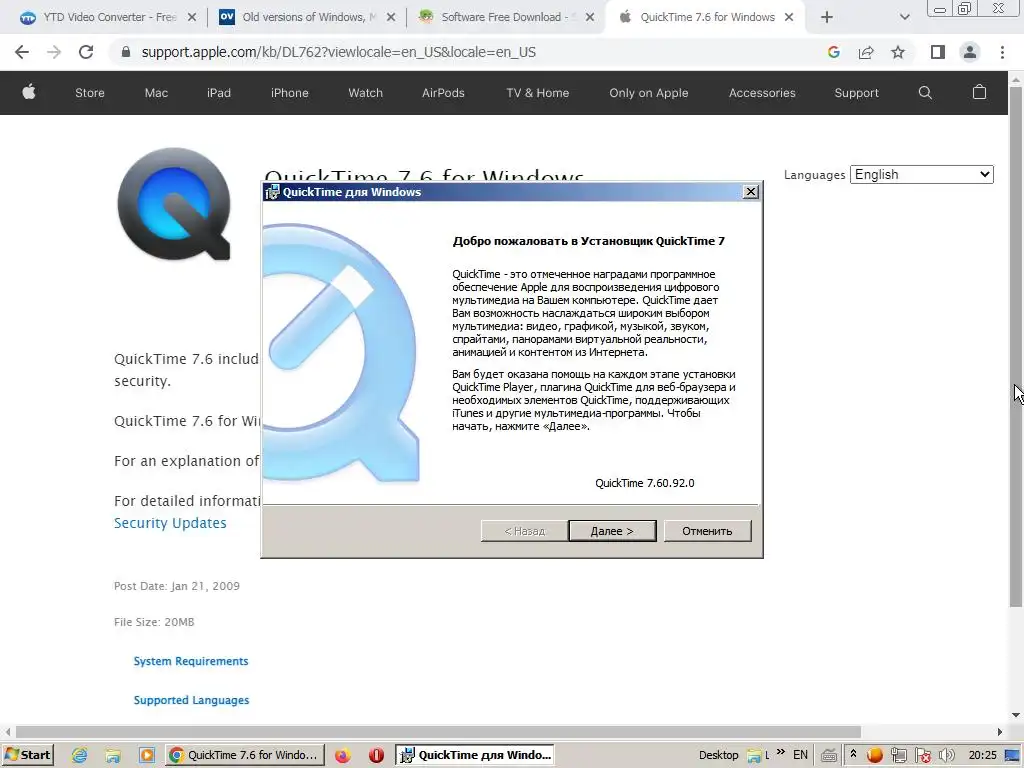Click the volume speaker tray icon
The image size is (1024, 768).
click(946, 756)
